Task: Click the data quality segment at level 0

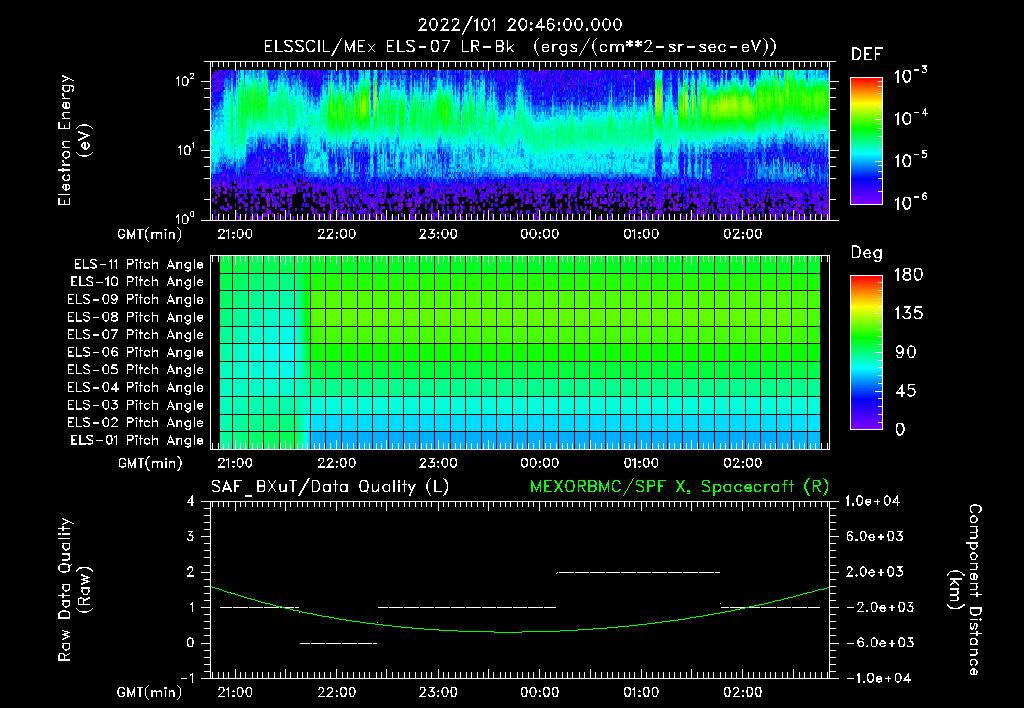Action: 338,643
